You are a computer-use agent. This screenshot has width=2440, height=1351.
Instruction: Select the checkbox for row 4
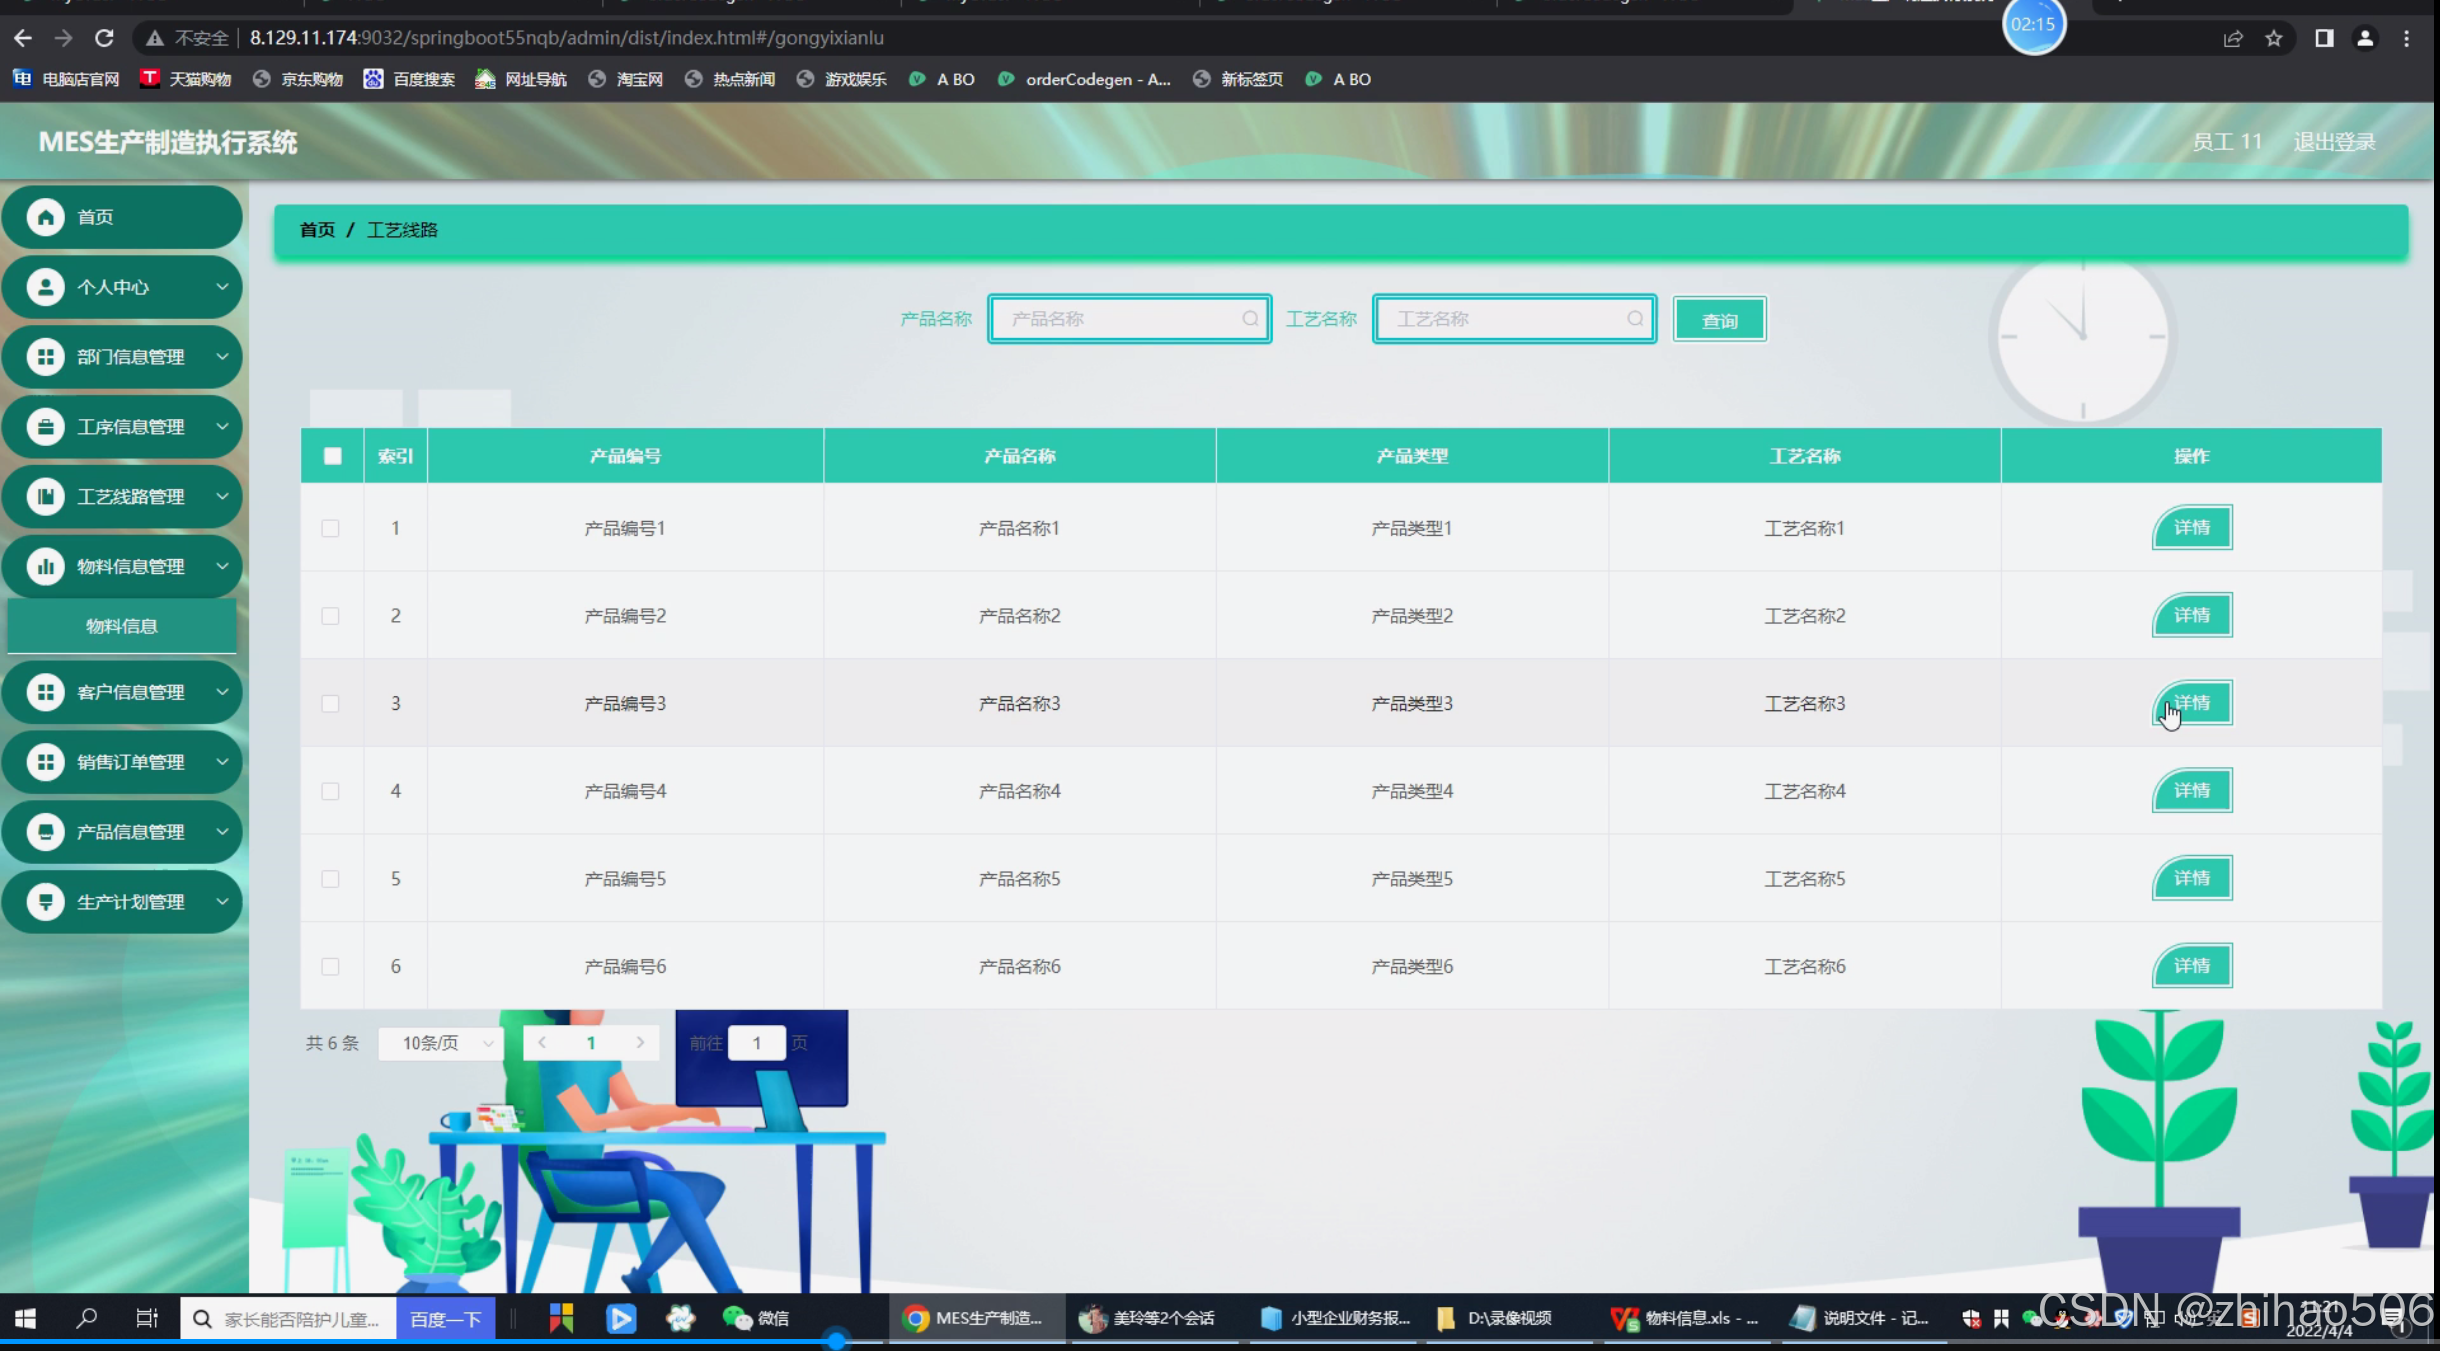click(331, 791)
